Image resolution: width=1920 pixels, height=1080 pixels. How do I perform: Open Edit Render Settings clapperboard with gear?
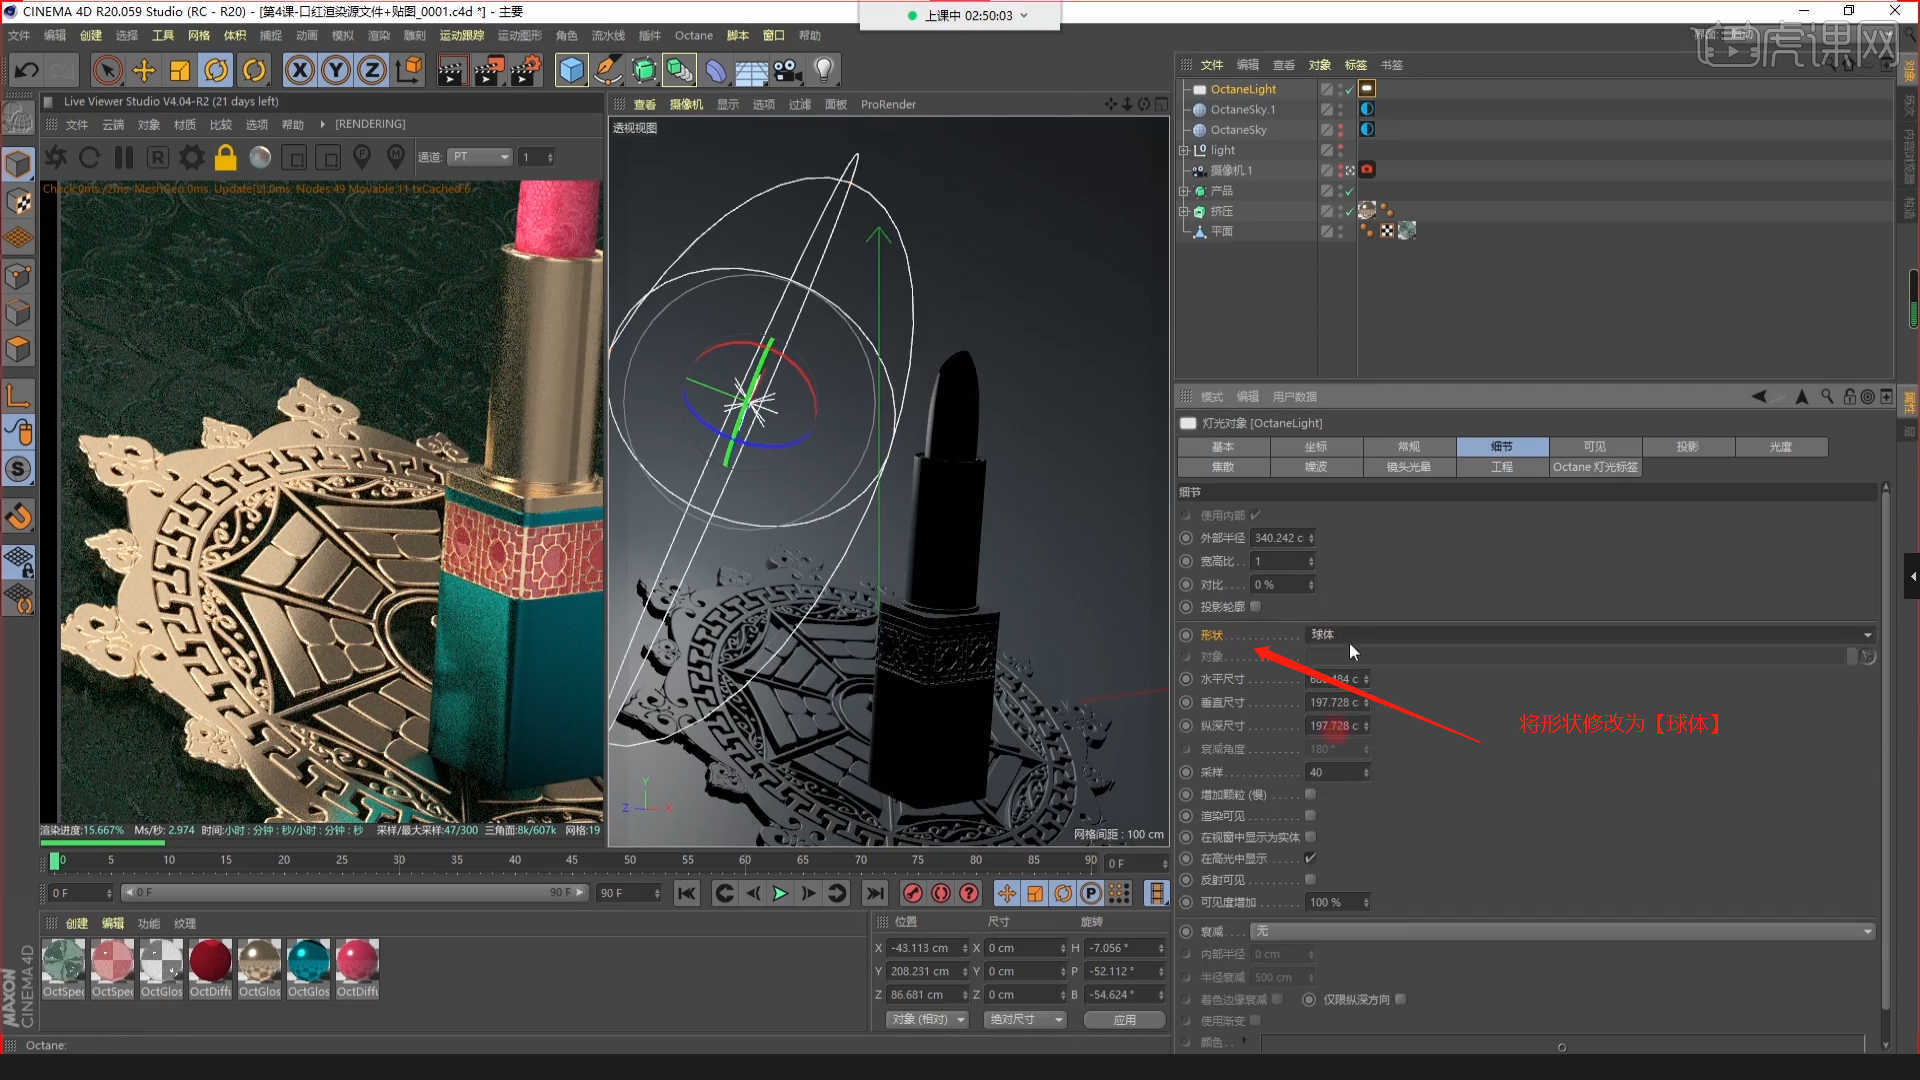click(x=526, y=70)
